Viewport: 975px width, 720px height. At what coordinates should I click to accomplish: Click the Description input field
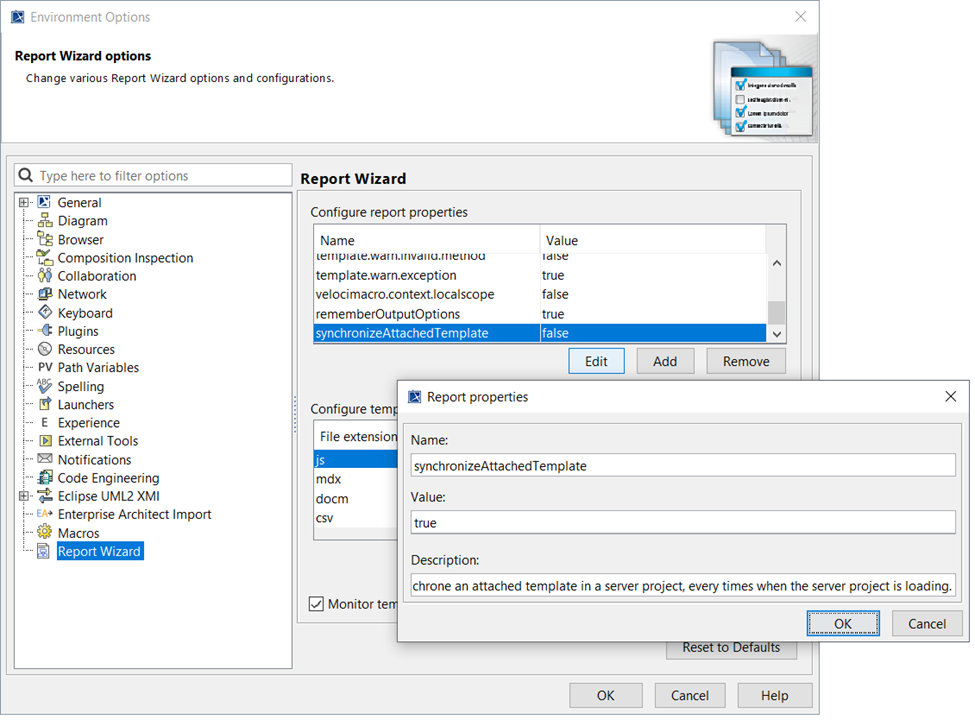coord(683,586)
